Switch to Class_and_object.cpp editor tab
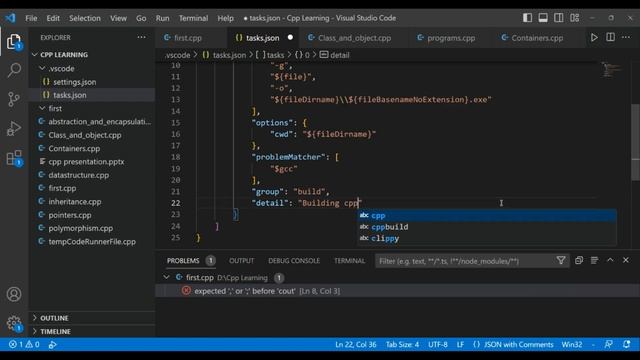The width and height of the screenshot is (640, 360). (354, 38)
